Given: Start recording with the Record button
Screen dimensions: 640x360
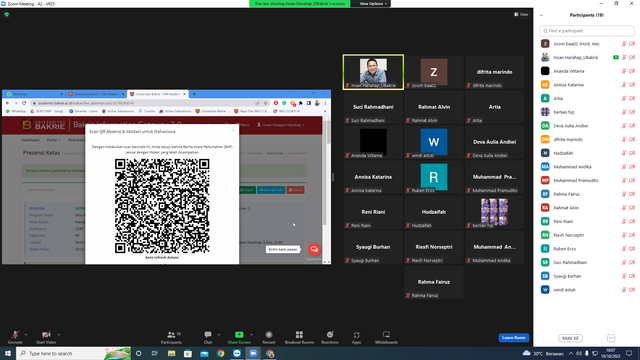Looking at the screenshot, I should pos(269,337).
